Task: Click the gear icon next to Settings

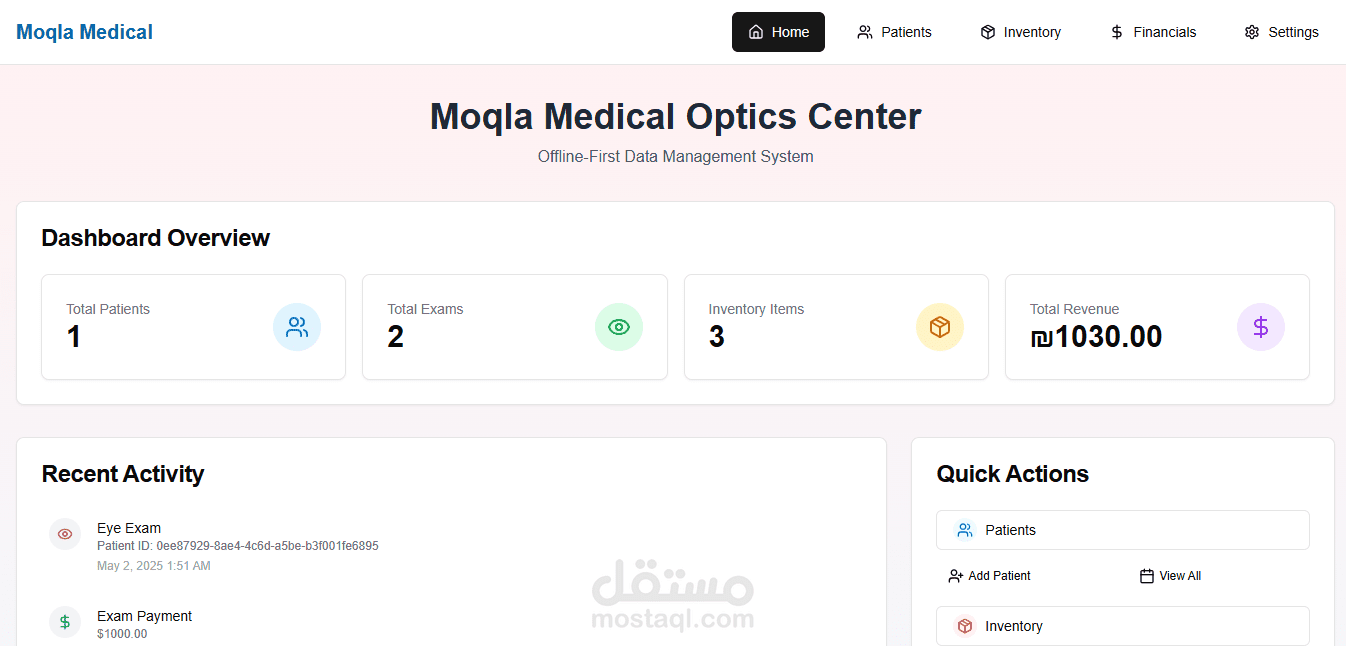Action: click(1252, 32)
